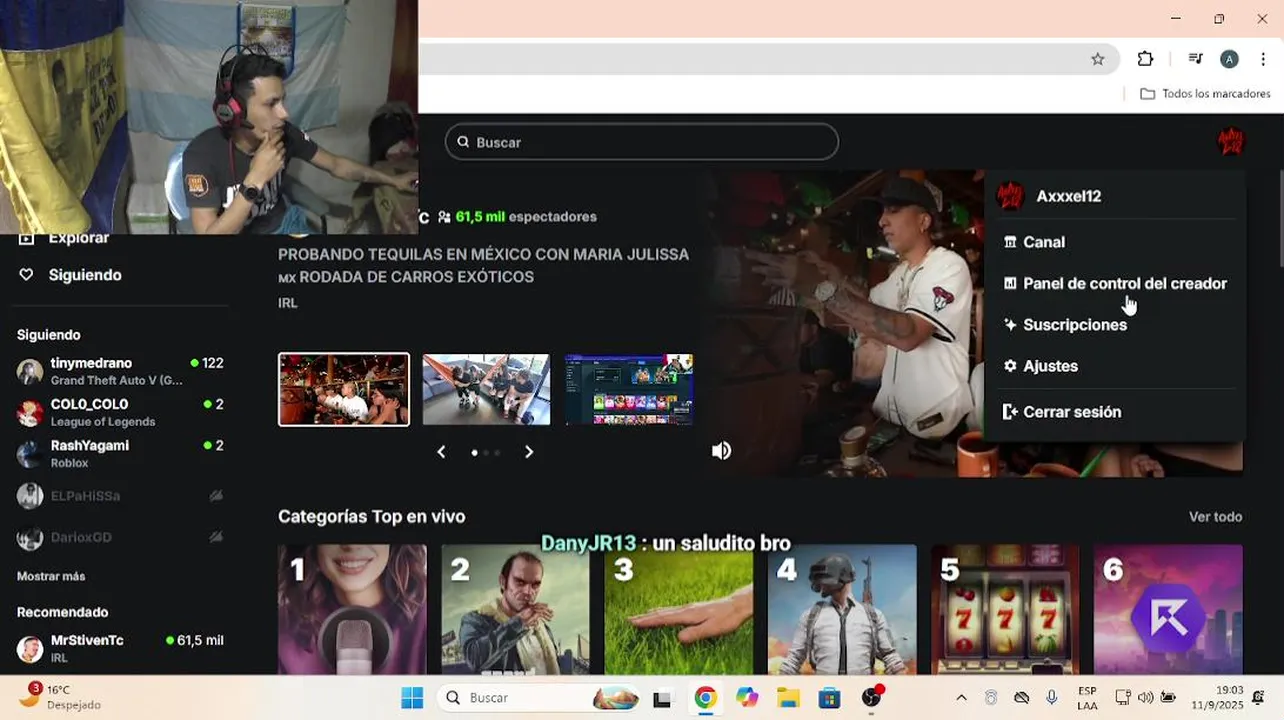Open the category card ranked 3

click(678, 609)
